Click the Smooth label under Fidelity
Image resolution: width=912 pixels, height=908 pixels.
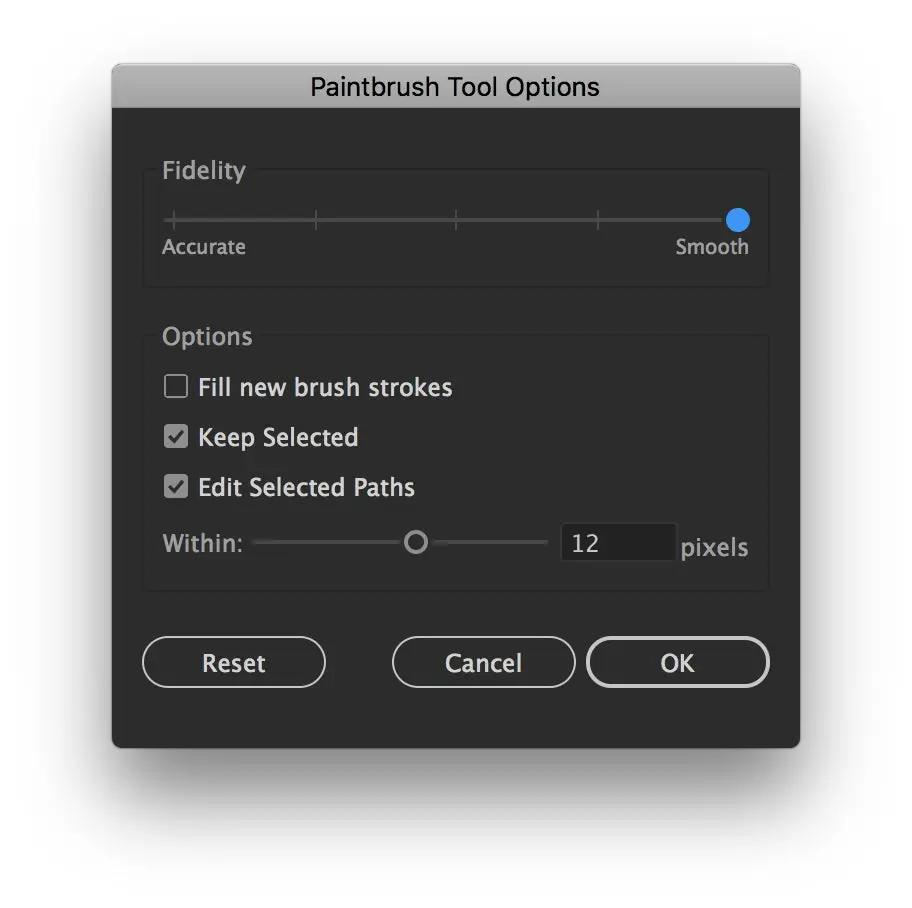click(x=711, y=247)
